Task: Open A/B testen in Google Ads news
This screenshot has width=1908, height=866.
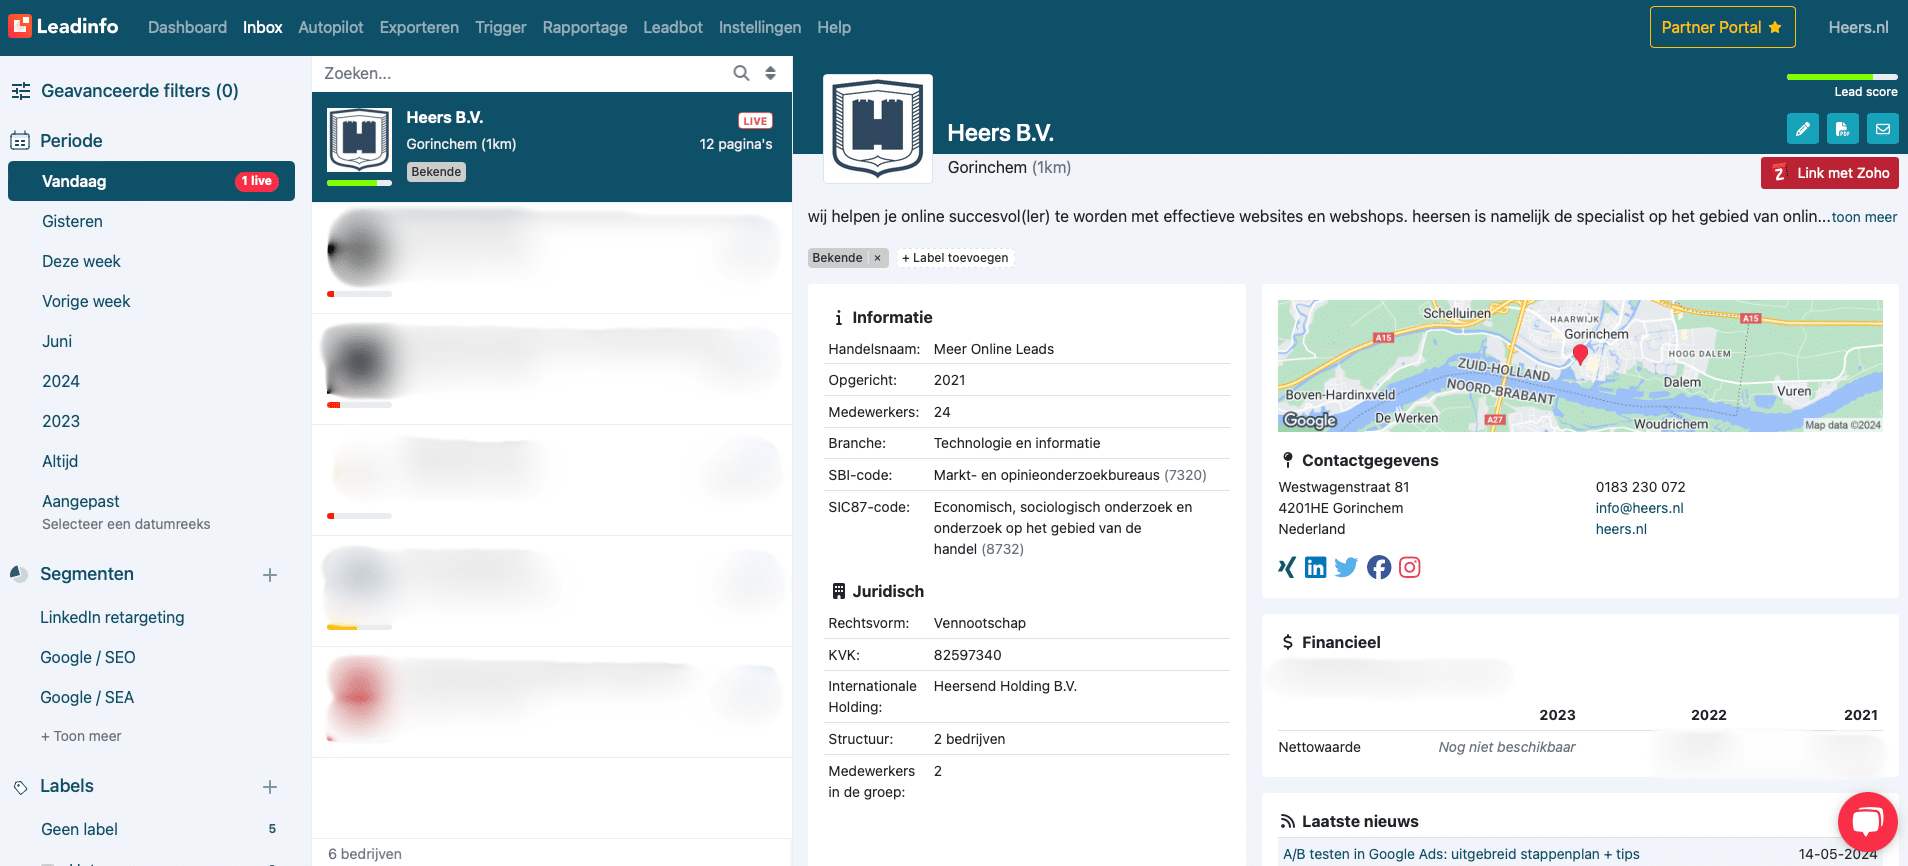Action: point(1461,854)
